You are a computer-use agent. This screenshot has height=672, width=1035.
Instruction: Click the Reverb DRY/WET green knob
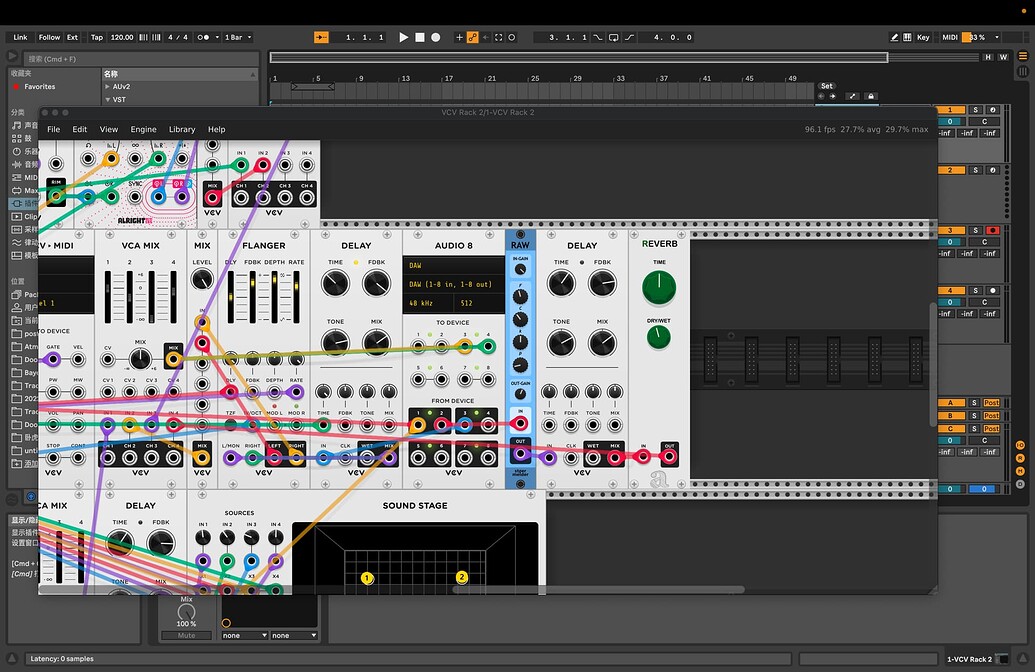658,337
